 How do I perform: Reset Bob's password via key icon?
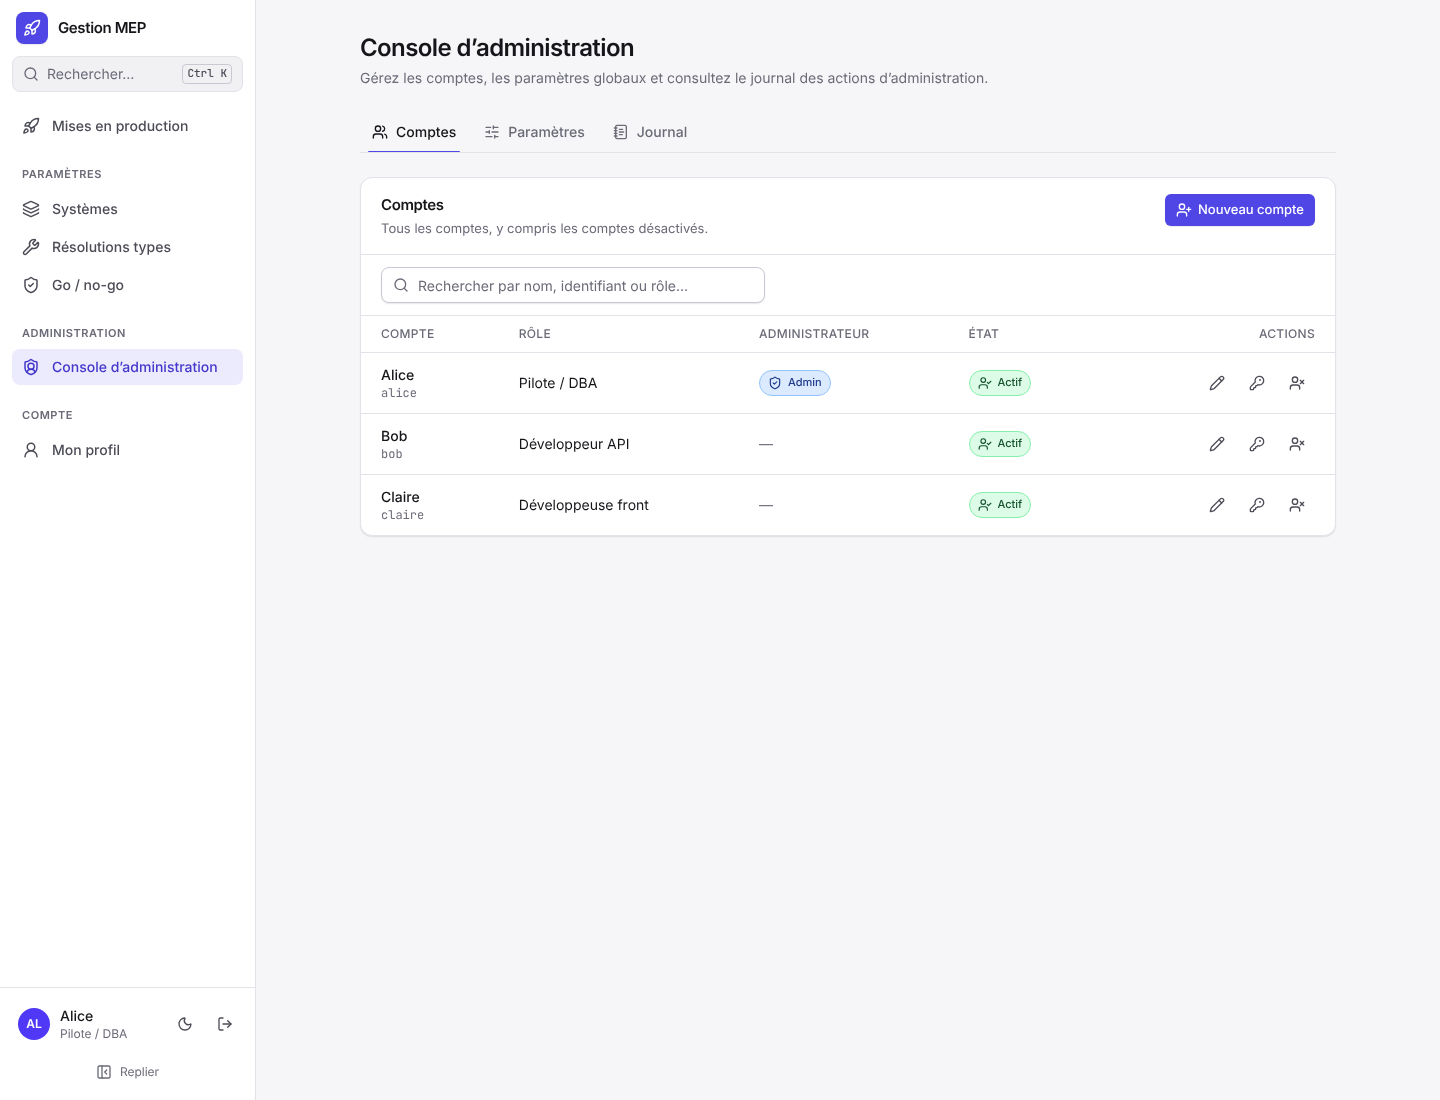coord(1257,444)
